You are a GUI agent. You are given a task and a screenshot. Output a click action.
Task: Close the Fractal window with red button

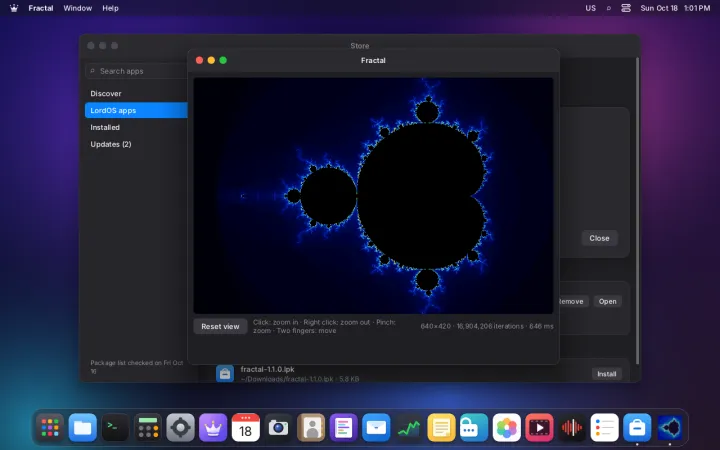[x=199, y=60]
